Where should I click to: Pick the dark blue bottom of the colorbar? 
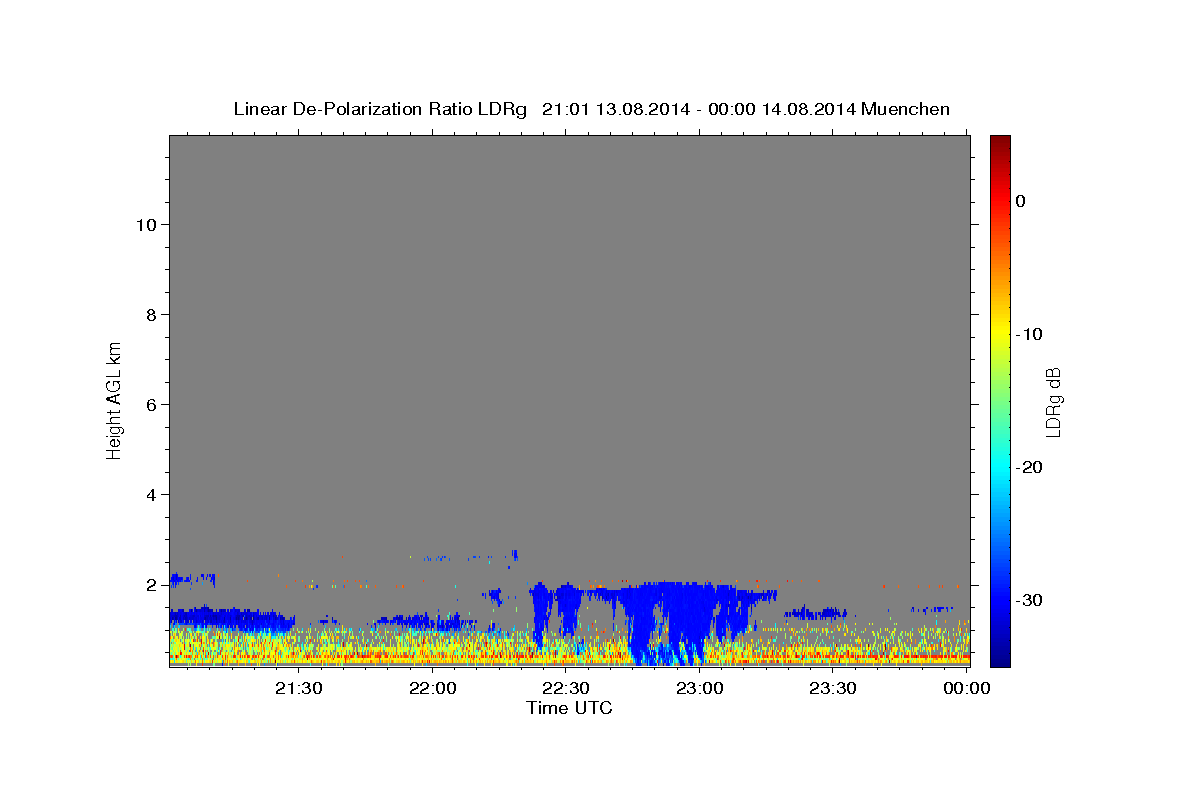(1000, 658)
